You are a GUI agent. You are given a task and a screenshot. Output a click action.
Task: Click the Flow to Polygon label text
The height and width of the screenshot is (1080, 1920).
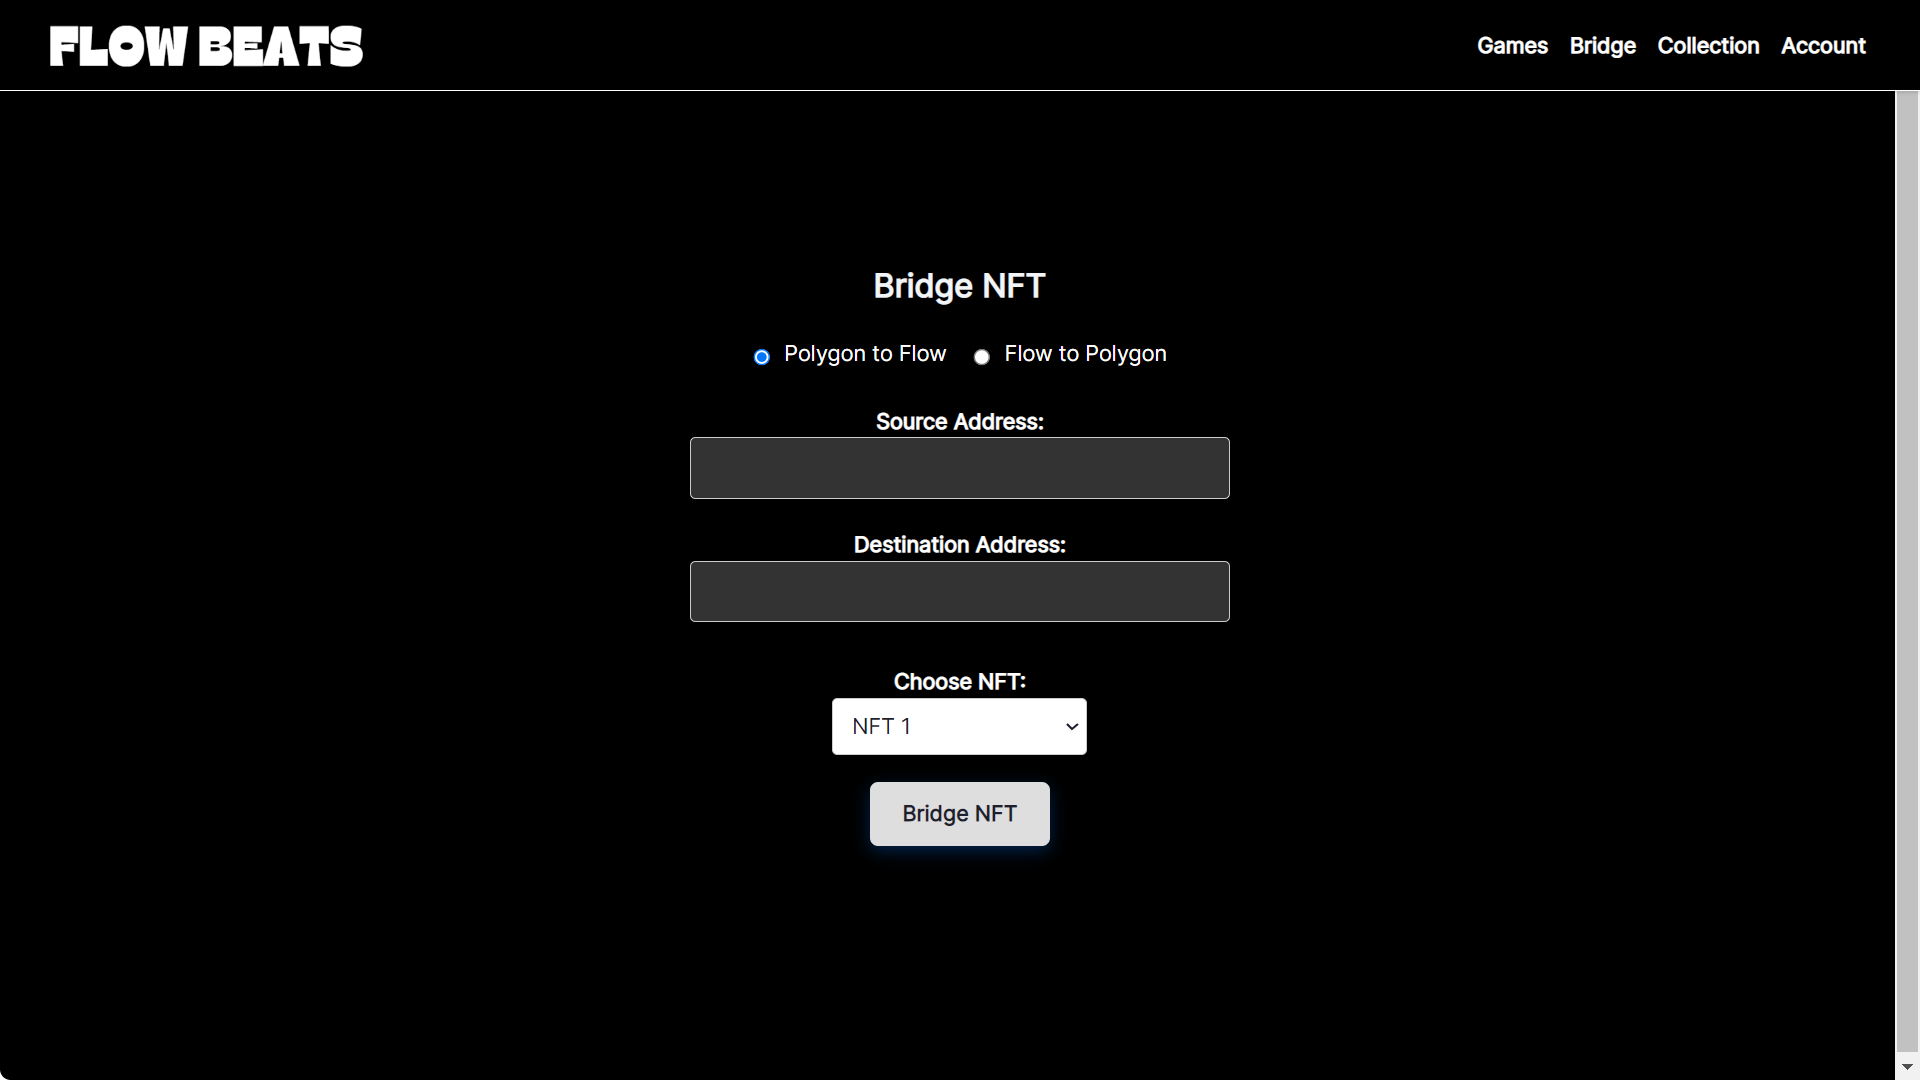pyautogui.click(x=1085, y=354)
